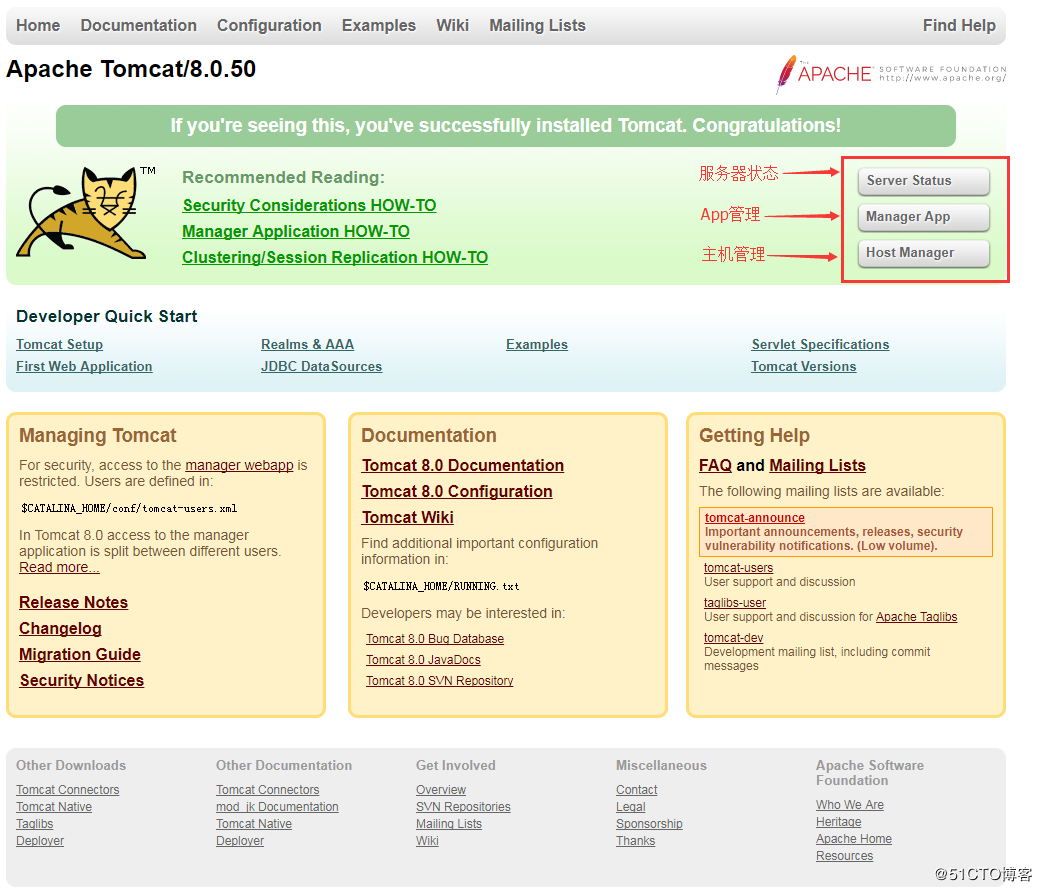Open Examples link under Developer Quick Start
Viewport: 1042px width, 891px height.
[x=536, y=344]
